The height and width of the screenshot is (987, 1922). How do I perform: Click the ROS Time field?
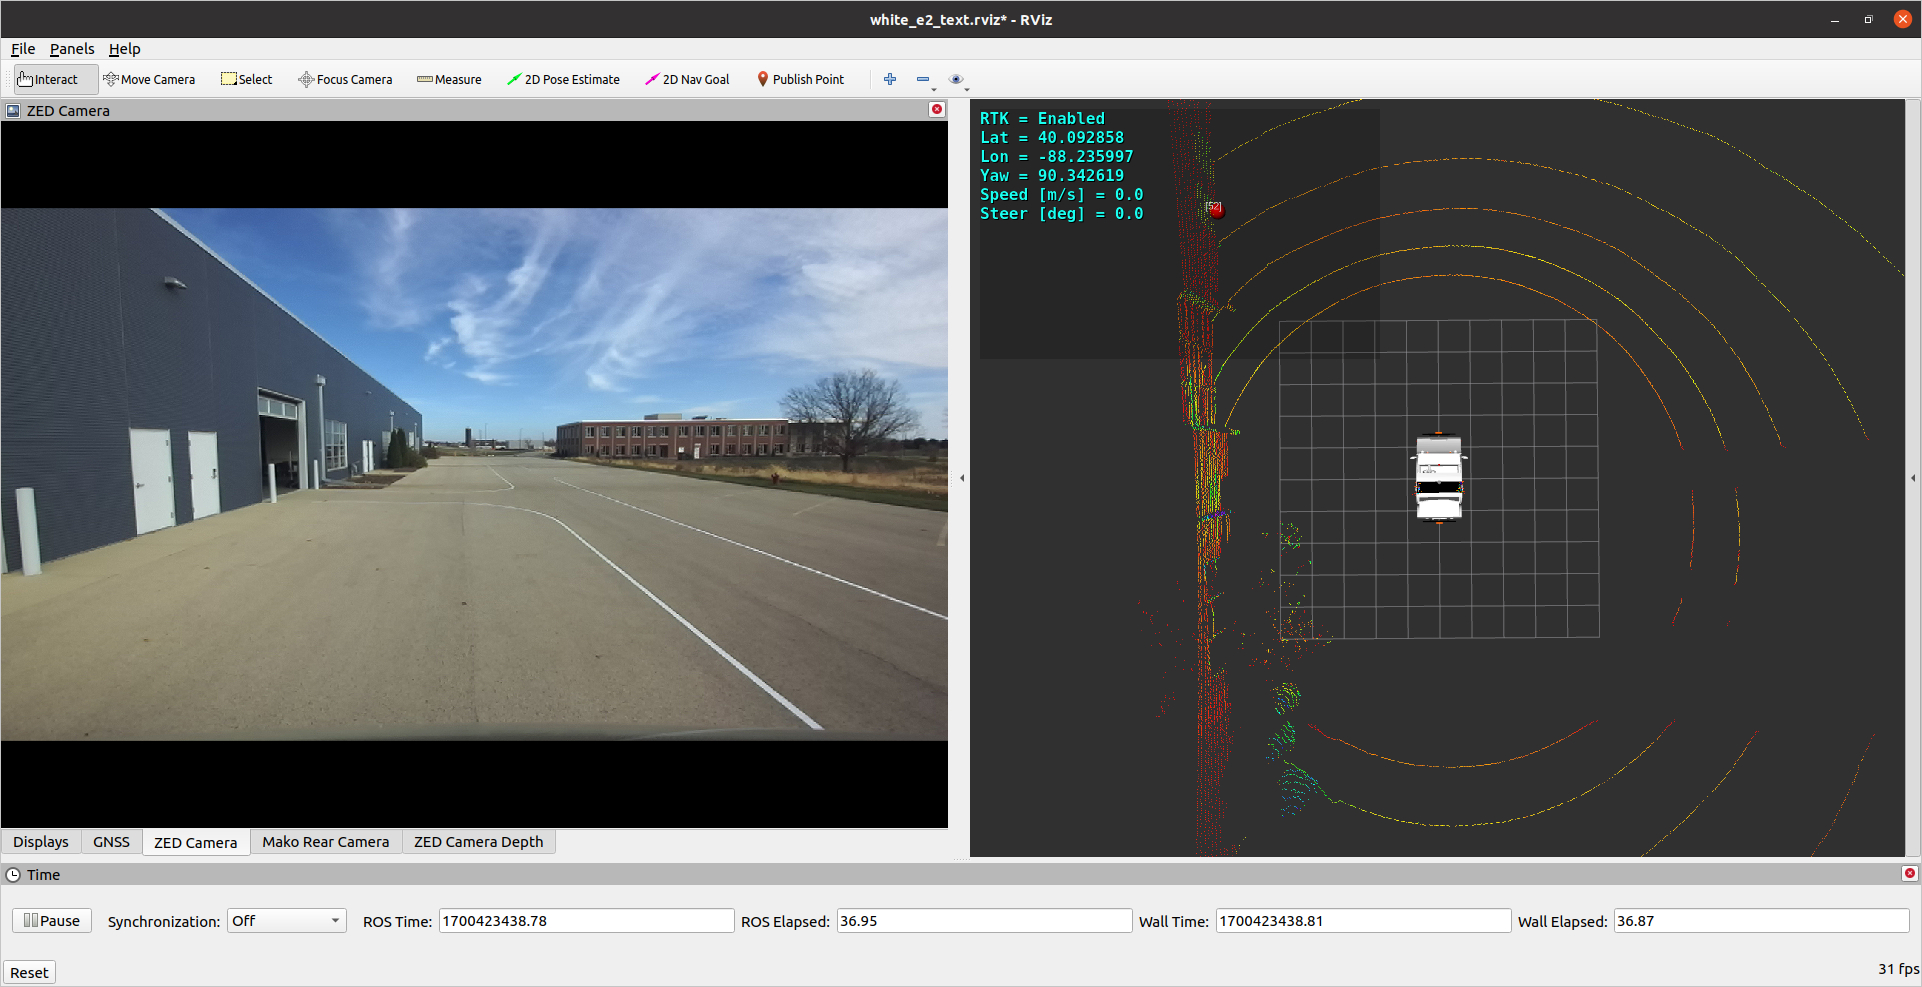[x=586, y=921]
